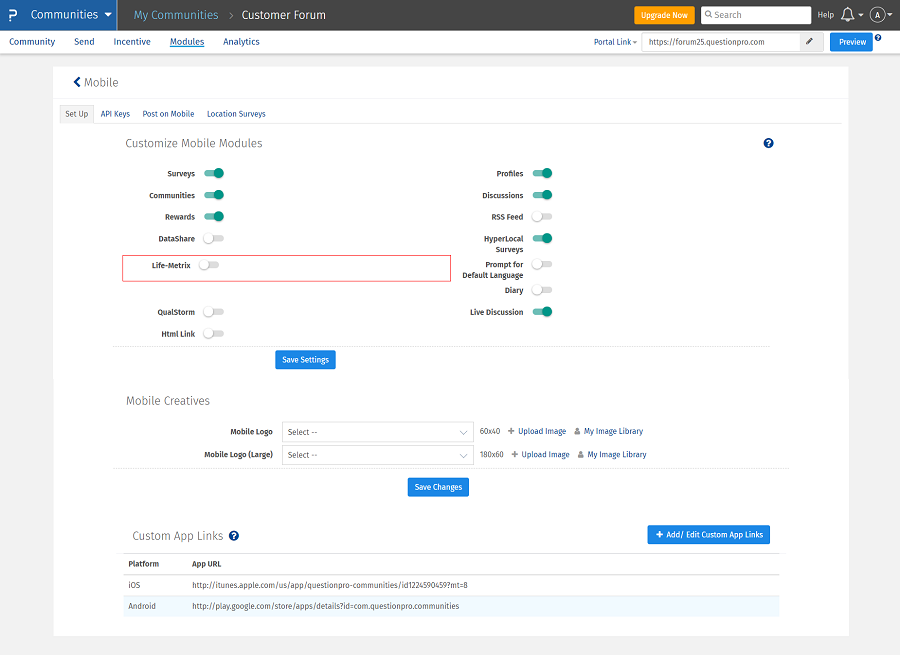Open the notifications bell icon
This screenshot has height=655, width=900.
[847, 15]
